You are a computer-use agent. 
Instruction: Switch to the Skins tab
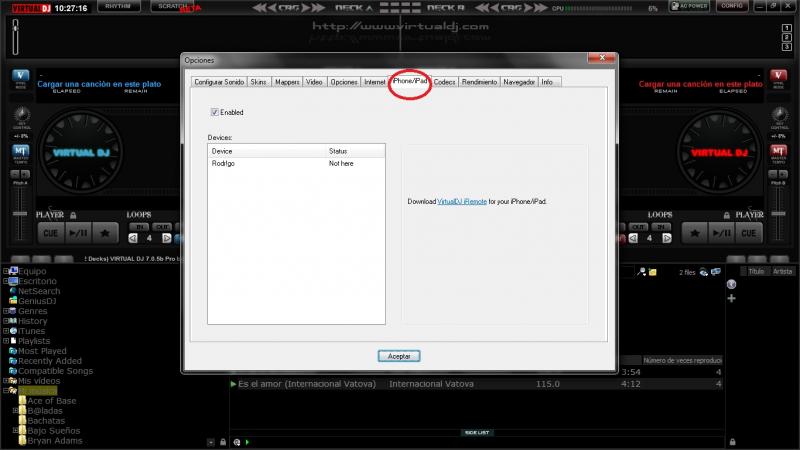coord(259,82)
